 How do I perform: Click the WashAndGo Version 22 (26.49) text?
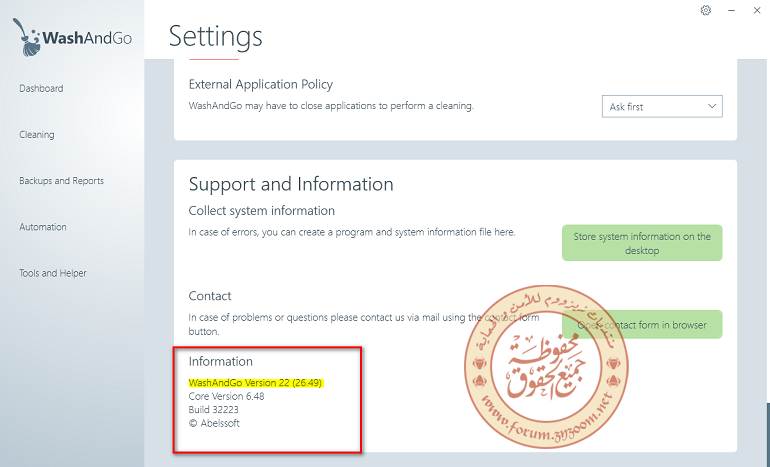pos(255,383)
